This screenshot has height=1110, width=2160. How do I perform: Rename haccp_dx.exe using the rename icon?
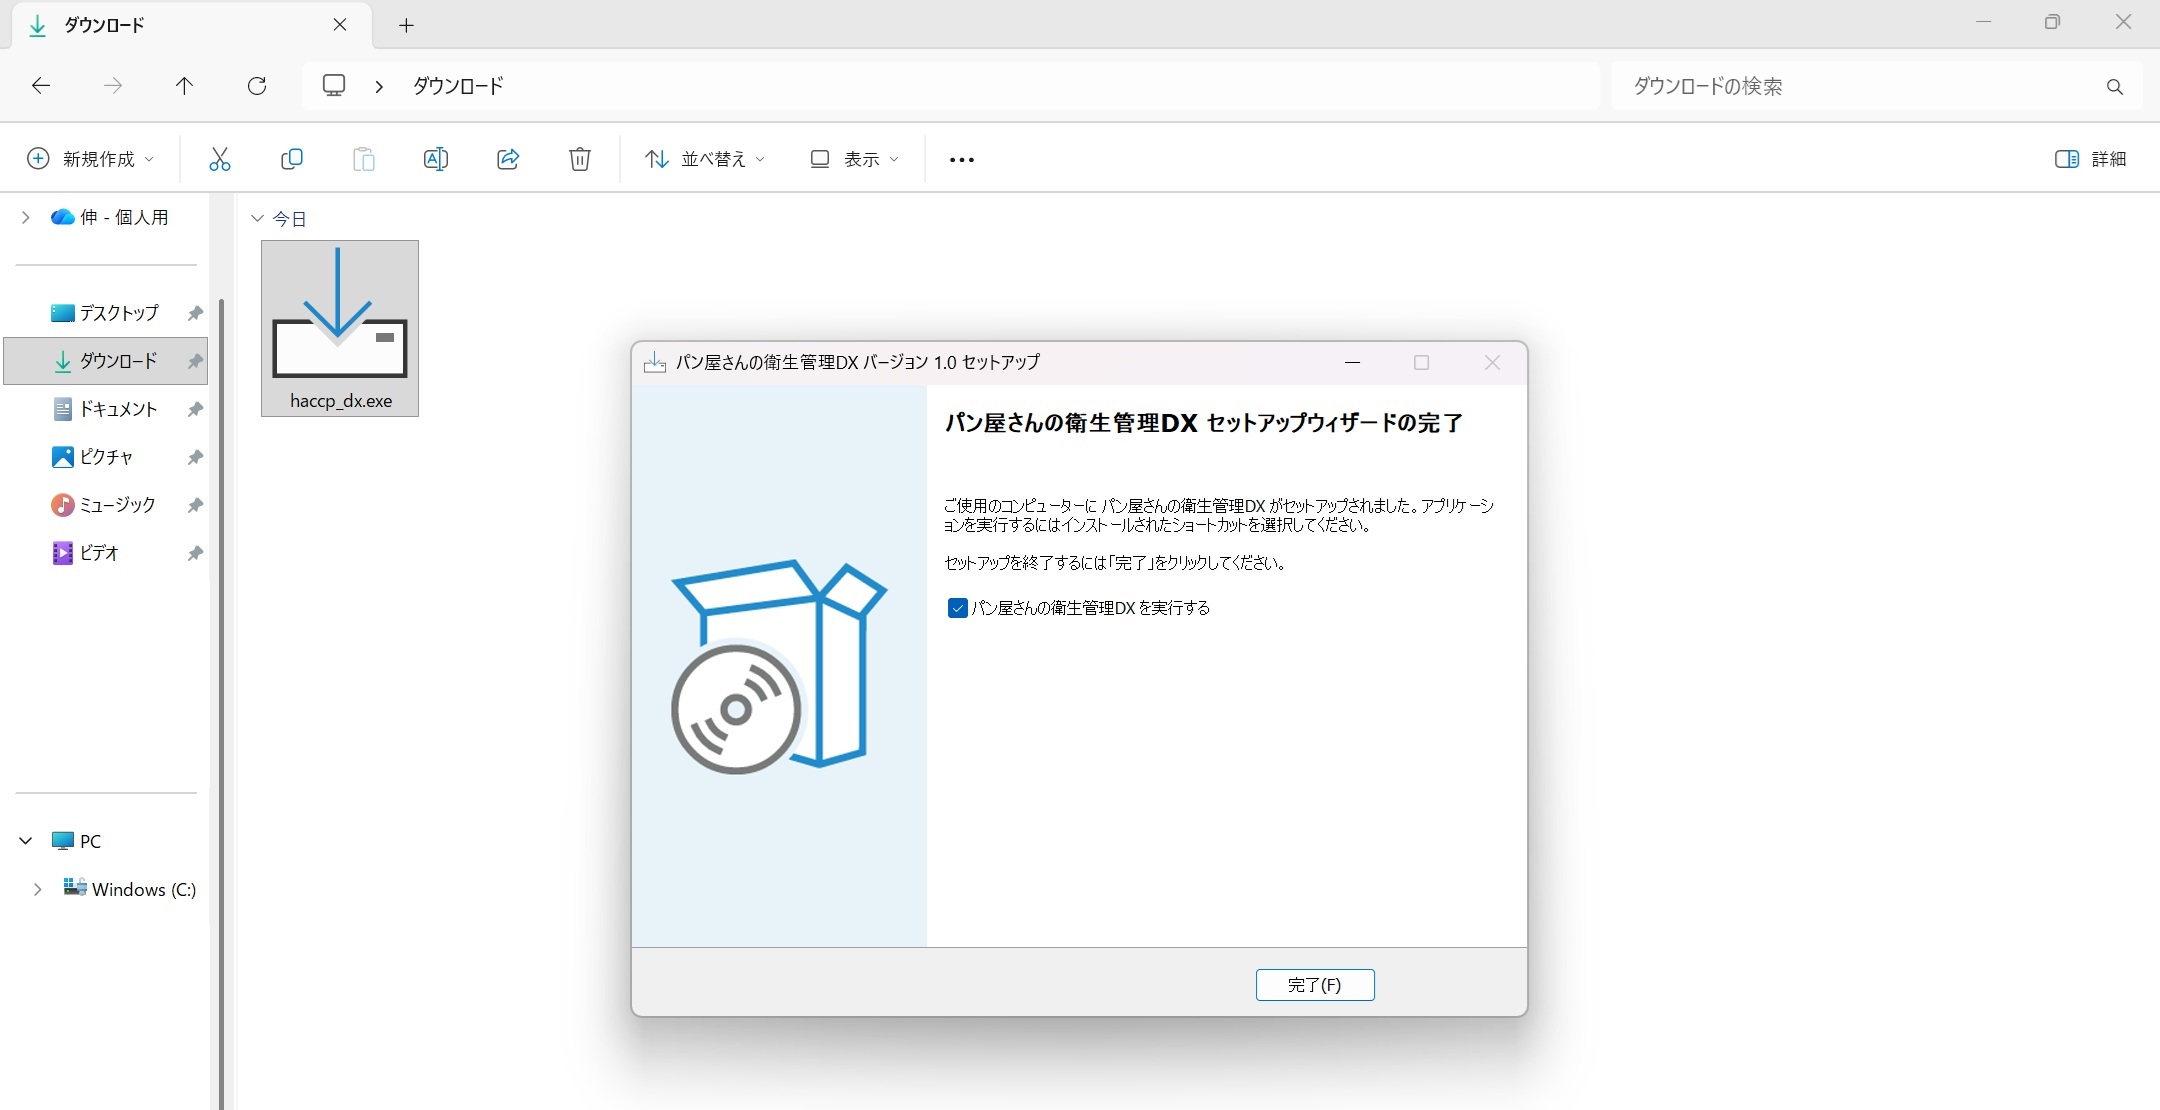(x=436, y=159)
